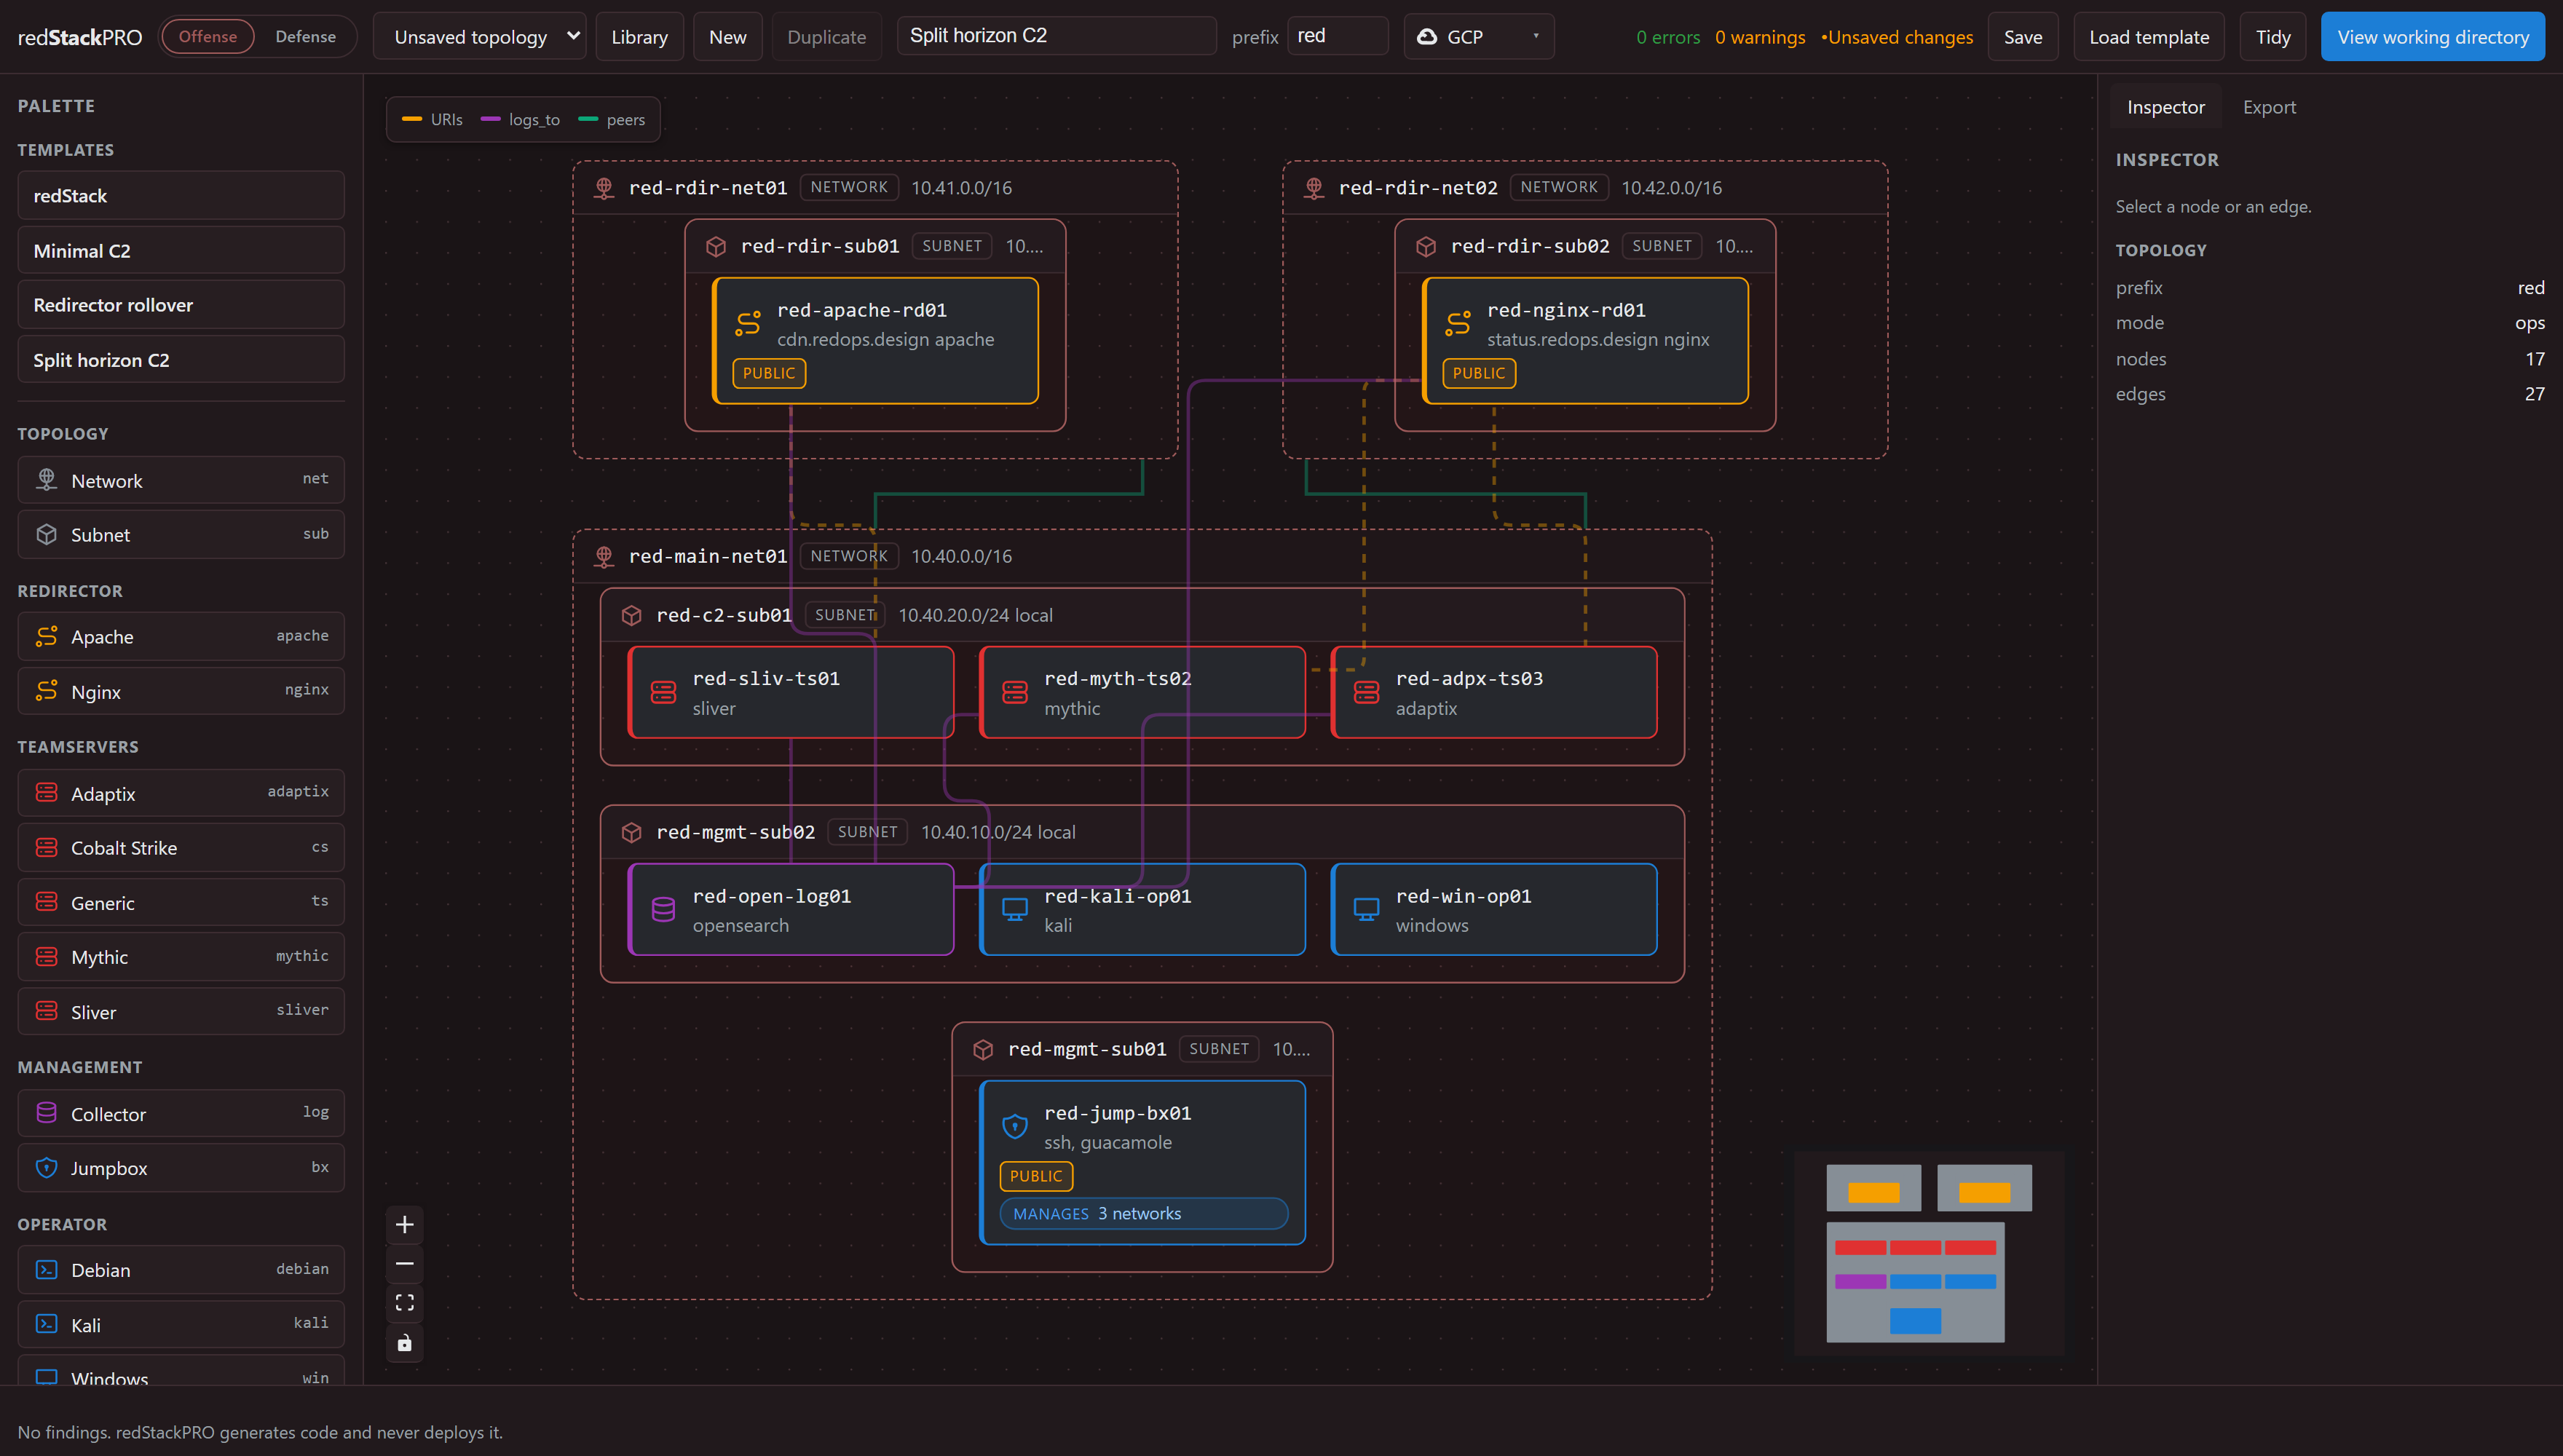
Task: Select the Generic teamserver palette item
Action: click(181, 902)
